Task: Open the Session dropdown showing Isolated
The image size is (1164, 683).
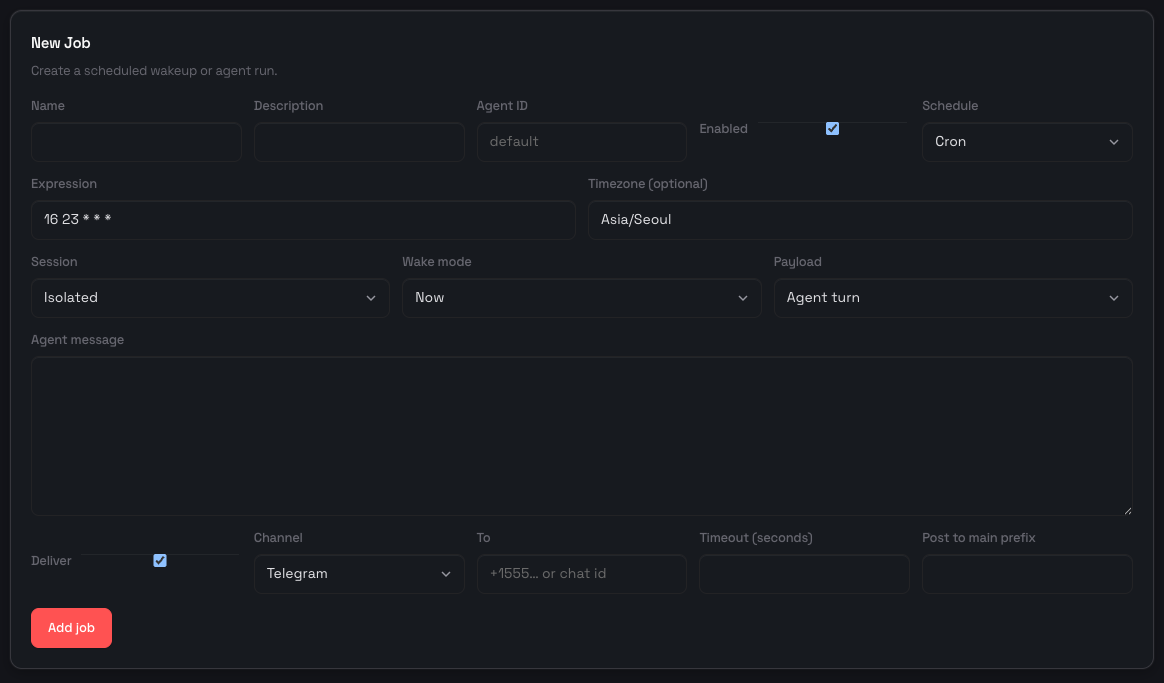Action: [x=210, y=298]
